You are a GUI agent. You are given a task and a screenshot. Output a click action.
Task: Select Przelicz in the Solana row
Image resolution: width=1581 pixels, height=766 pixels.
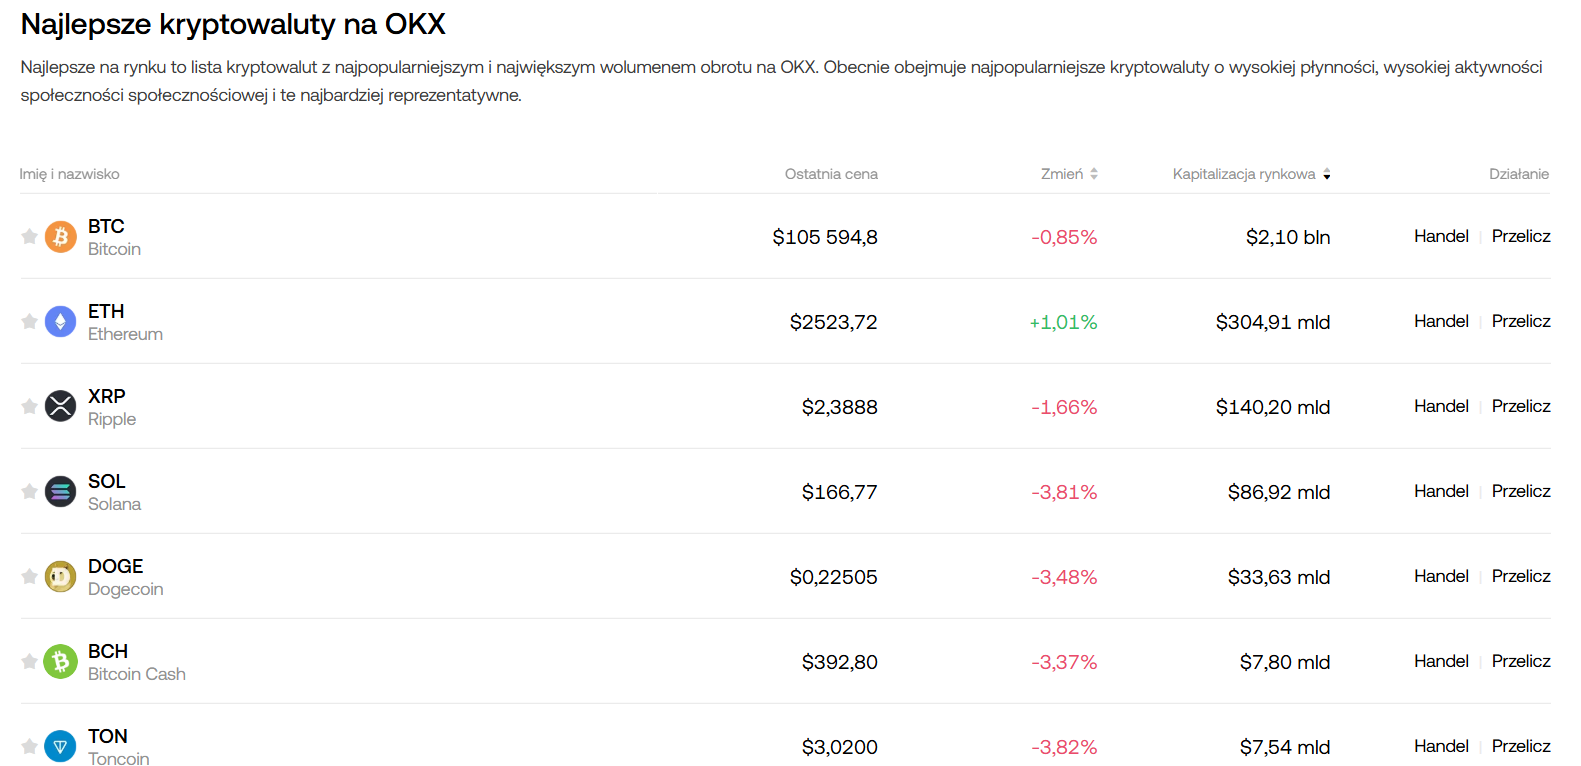1521,491
